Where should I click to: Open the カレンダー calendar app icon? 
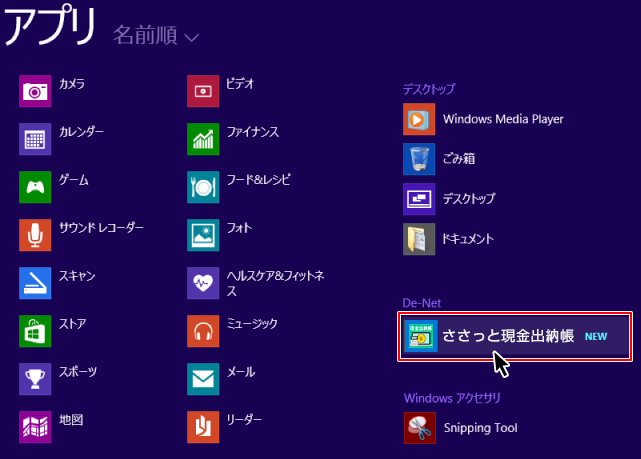tap(35, 139)
